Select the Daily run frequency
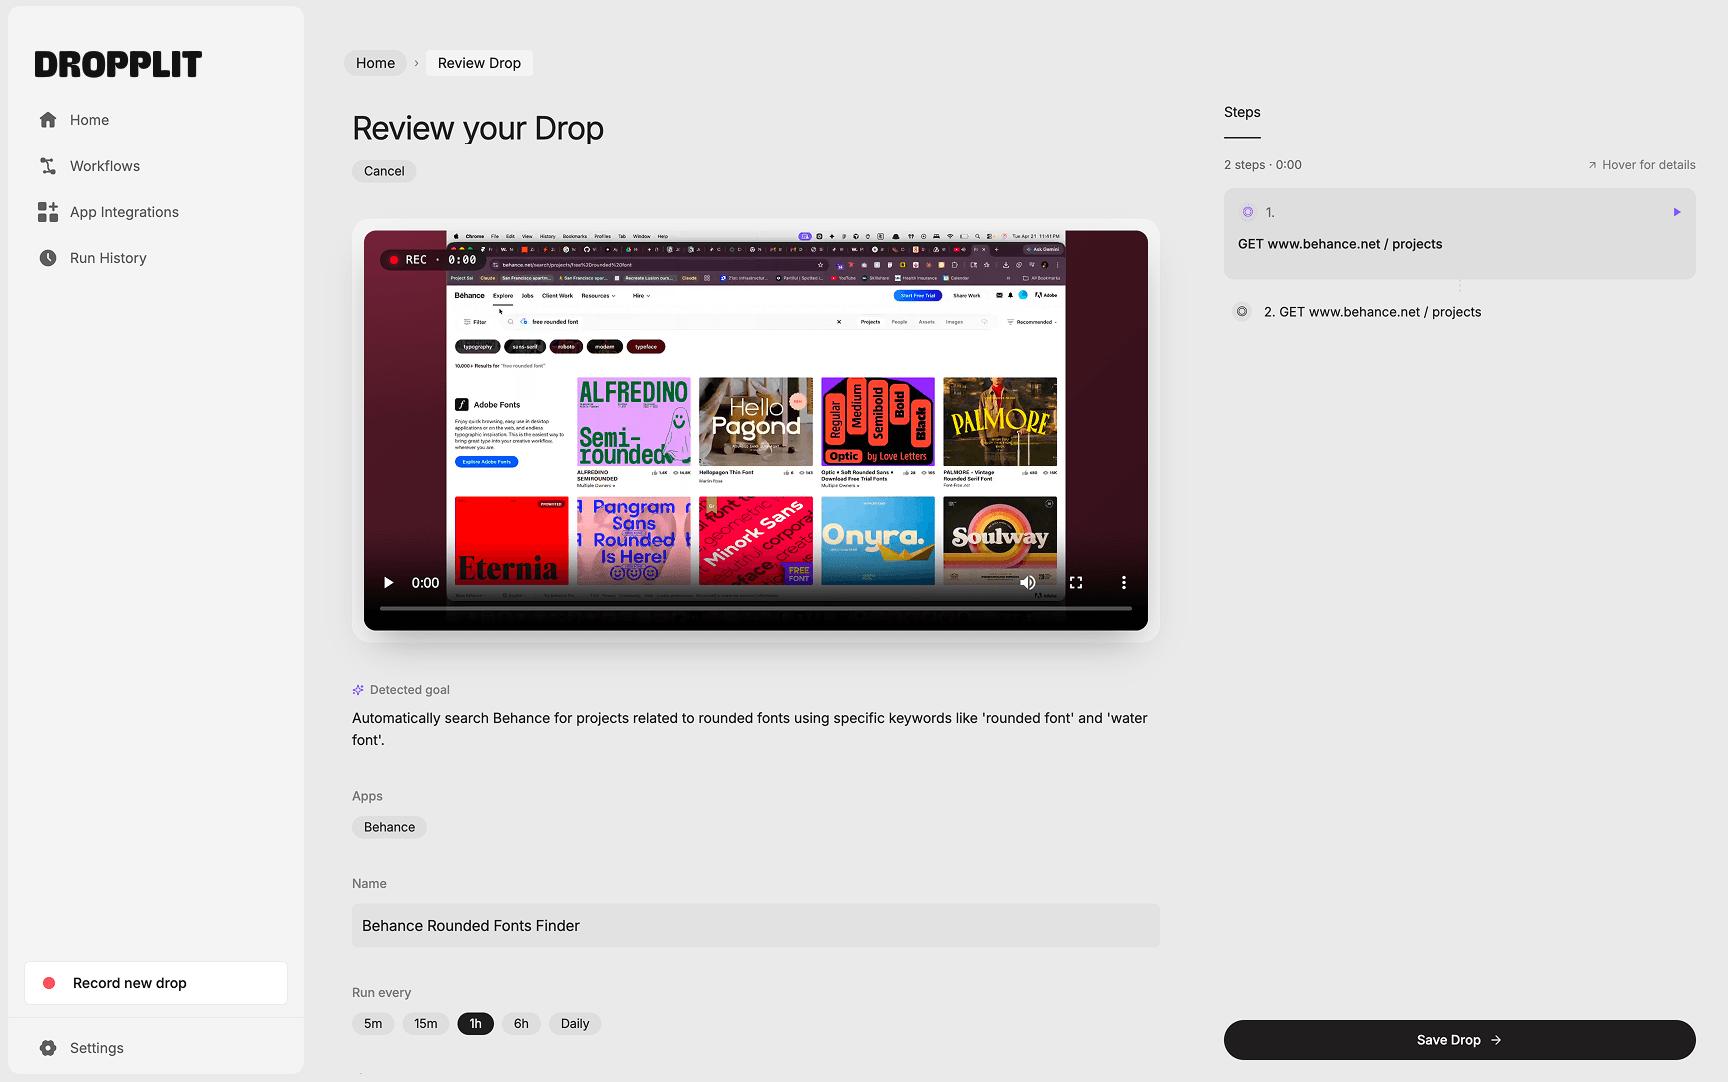The height and width of the screenshot is (1082, 1728). [574, 1023]
